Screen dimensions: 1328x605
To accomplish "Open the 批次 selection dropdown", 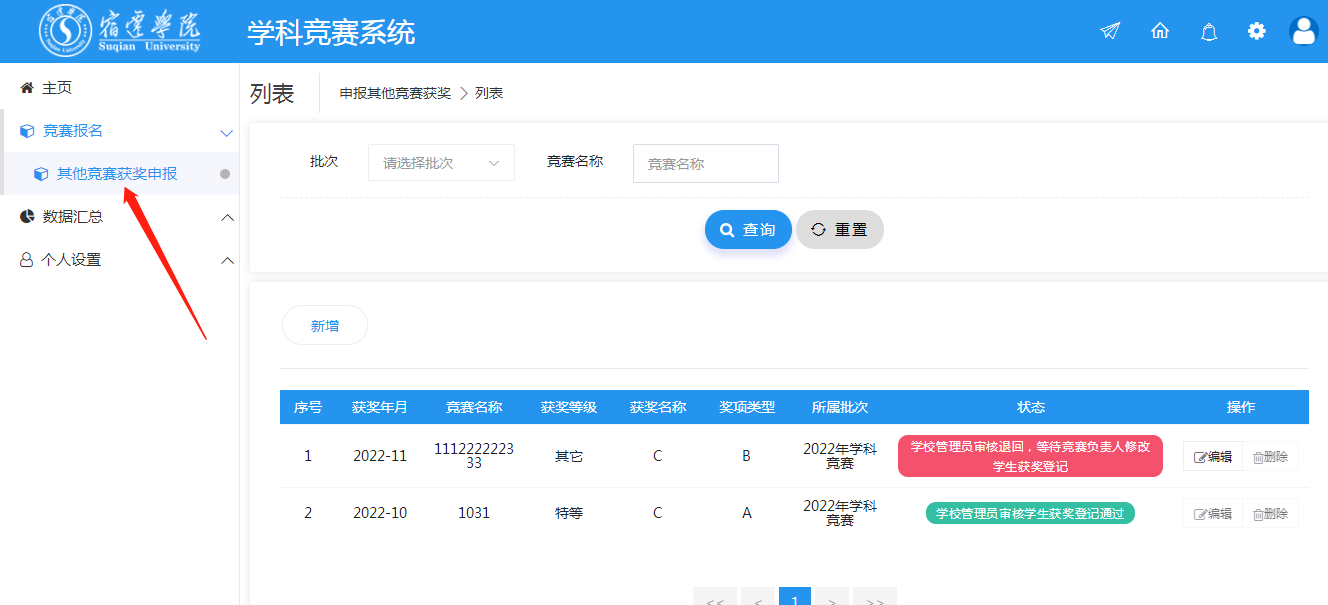I will tap(441, 163).
